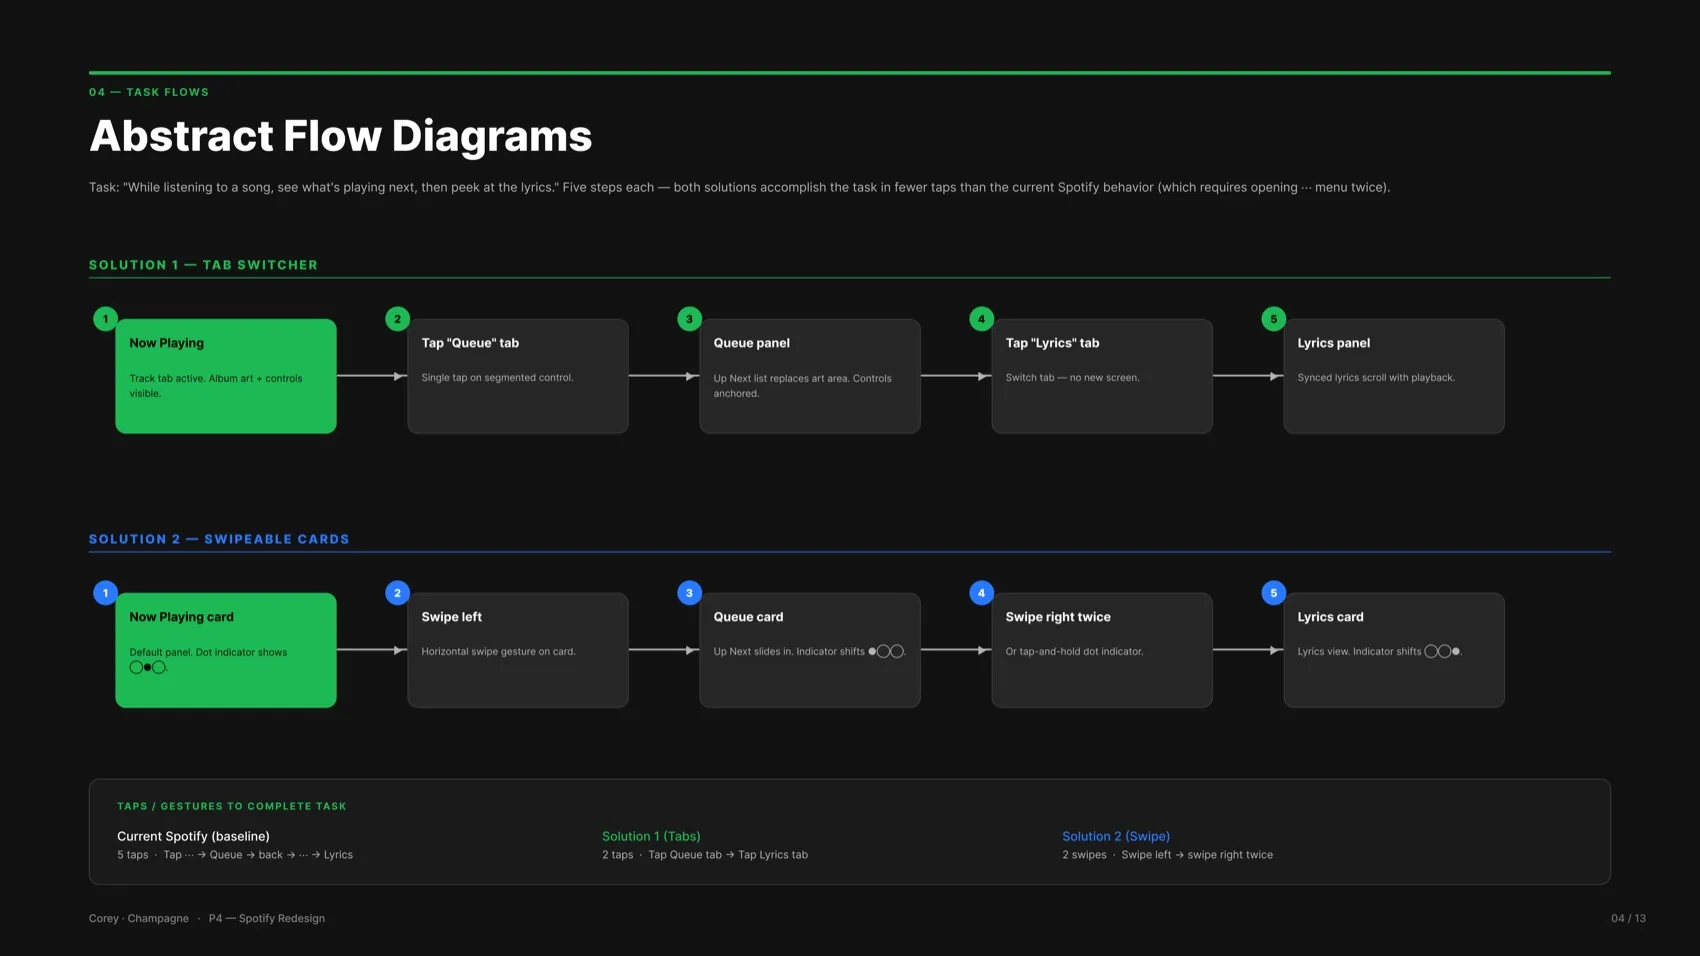Viewport: 1700px width, 956px height.
Task: Click the green "Solution 1 (Tabs)" heading
Action: pyautogui.click(x=651, y=836)
